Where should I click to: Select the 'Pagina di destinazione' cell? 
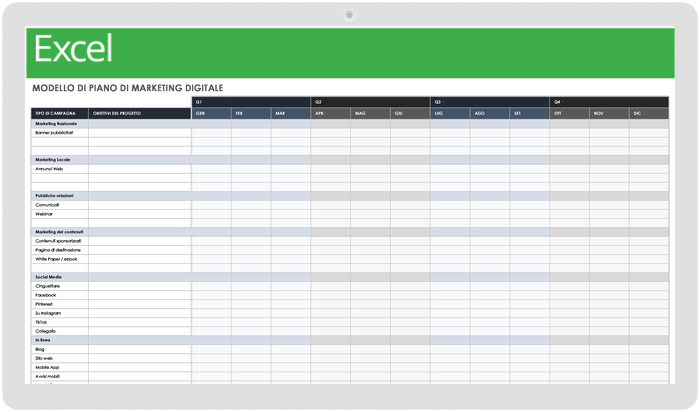coord(60,250)
